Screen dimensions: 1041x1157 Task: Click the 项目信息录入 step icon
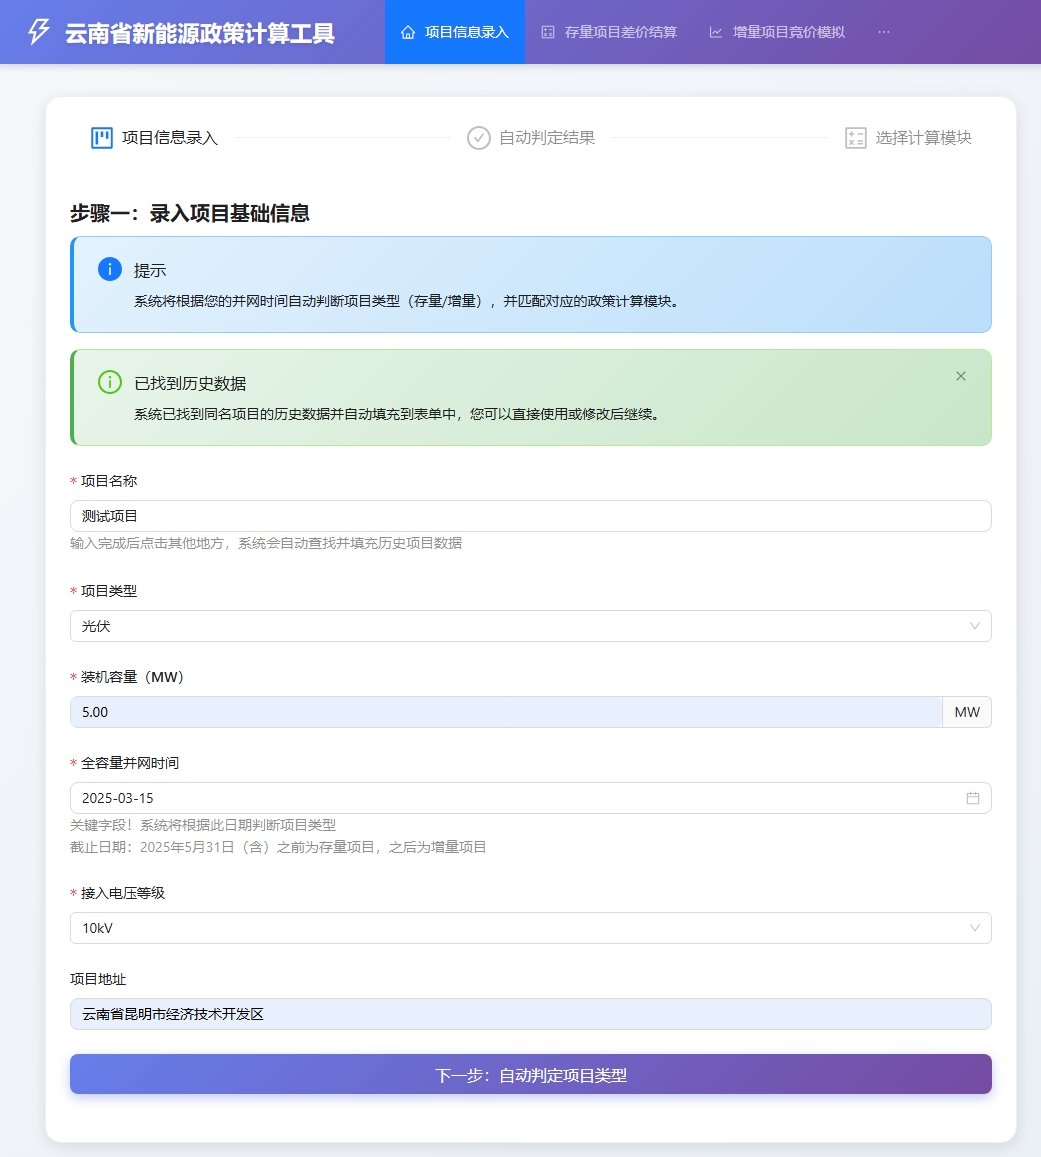[x=102, y=138]
